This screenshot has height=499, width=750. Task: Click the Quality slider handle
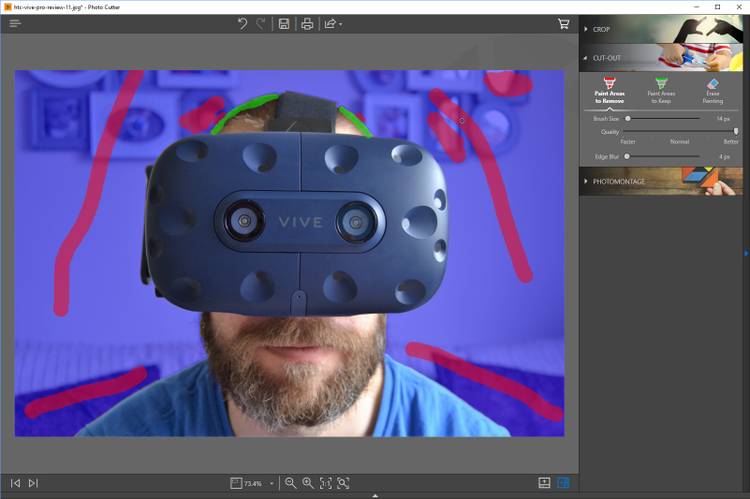pos(736,131)
